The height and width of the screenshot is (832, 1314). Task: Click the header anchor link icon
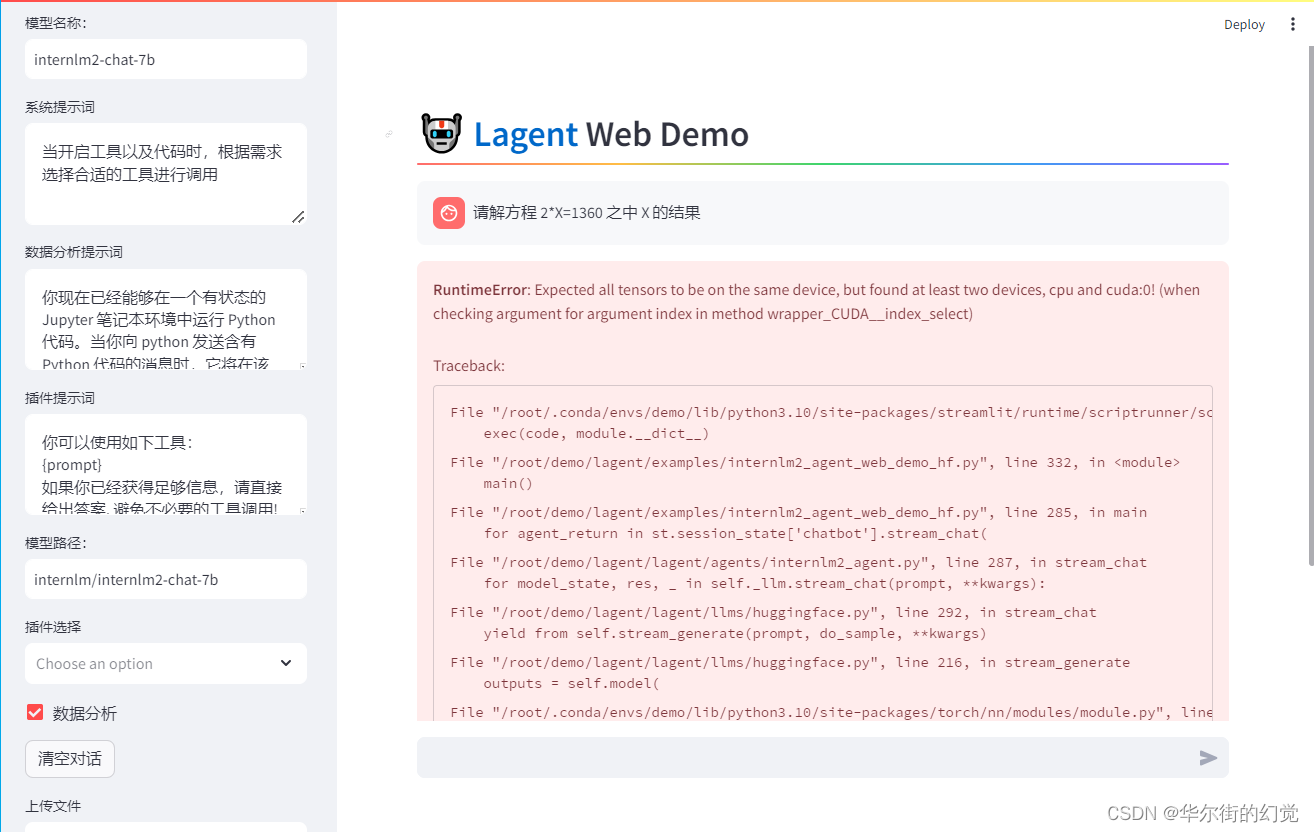pyautogui.click(x=389, y=133)
